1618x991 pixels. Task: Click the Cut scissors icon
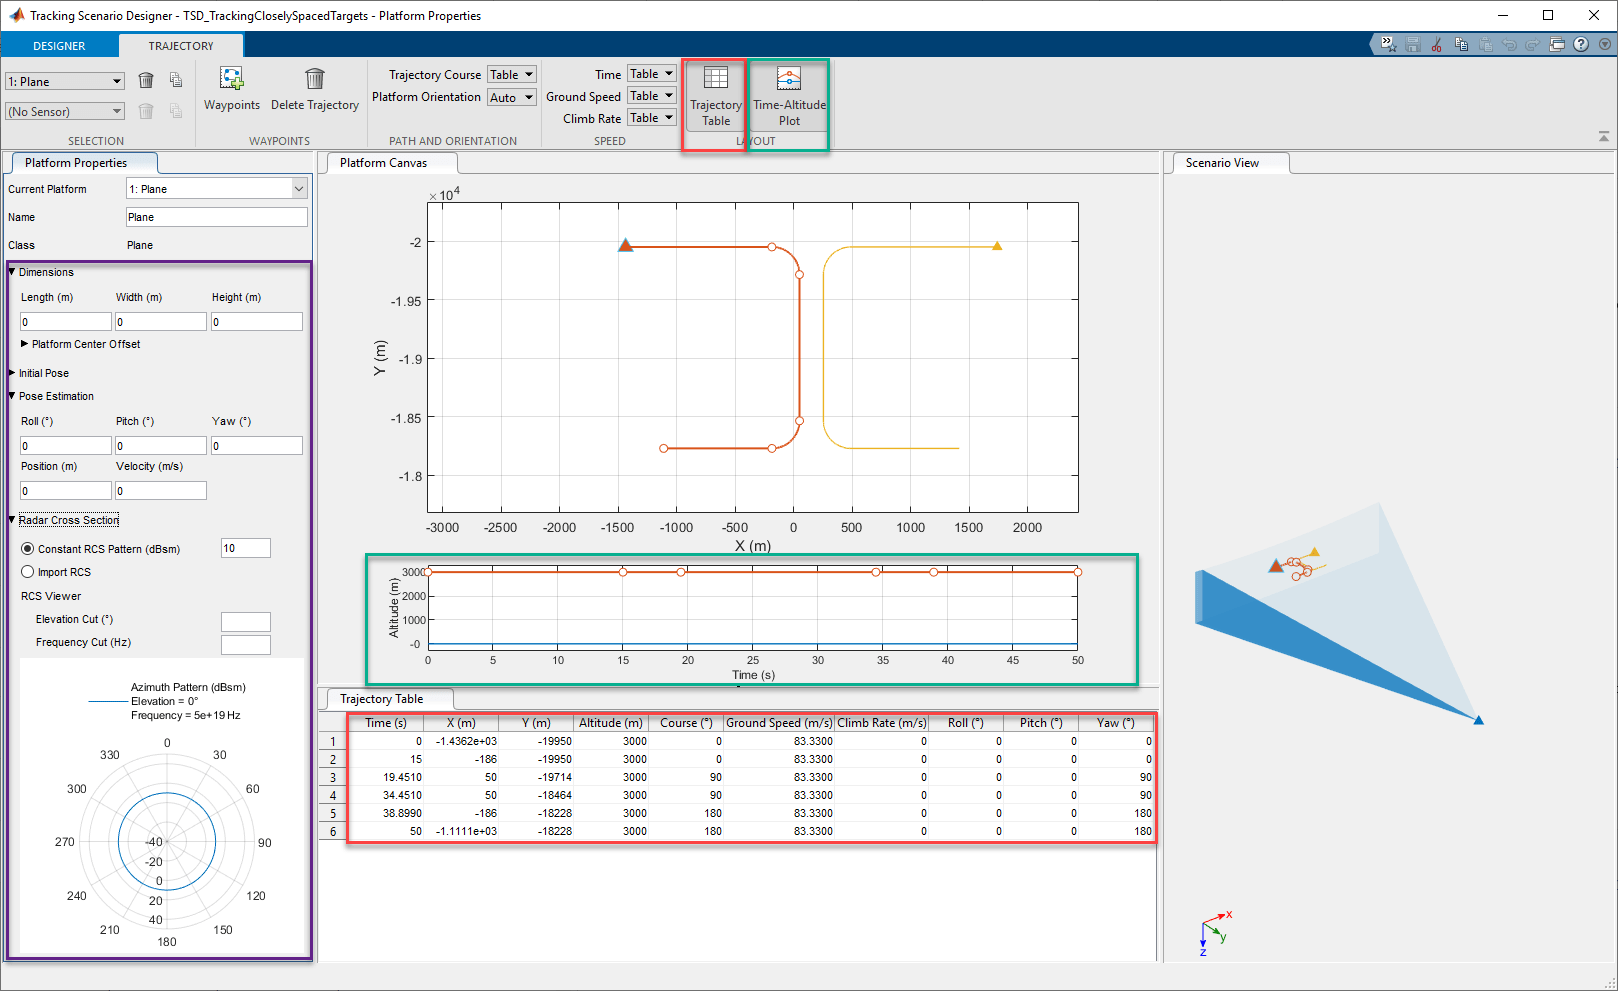click(x=1437, y=44)
